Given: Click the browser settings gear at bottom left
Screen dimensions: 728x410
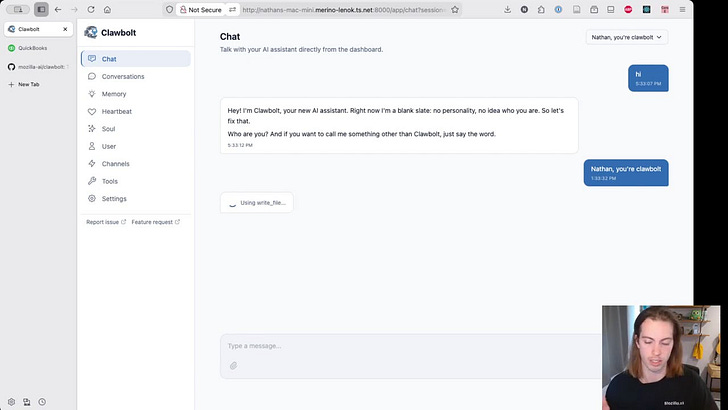Looking at the screenshot, I should (11, 402).
